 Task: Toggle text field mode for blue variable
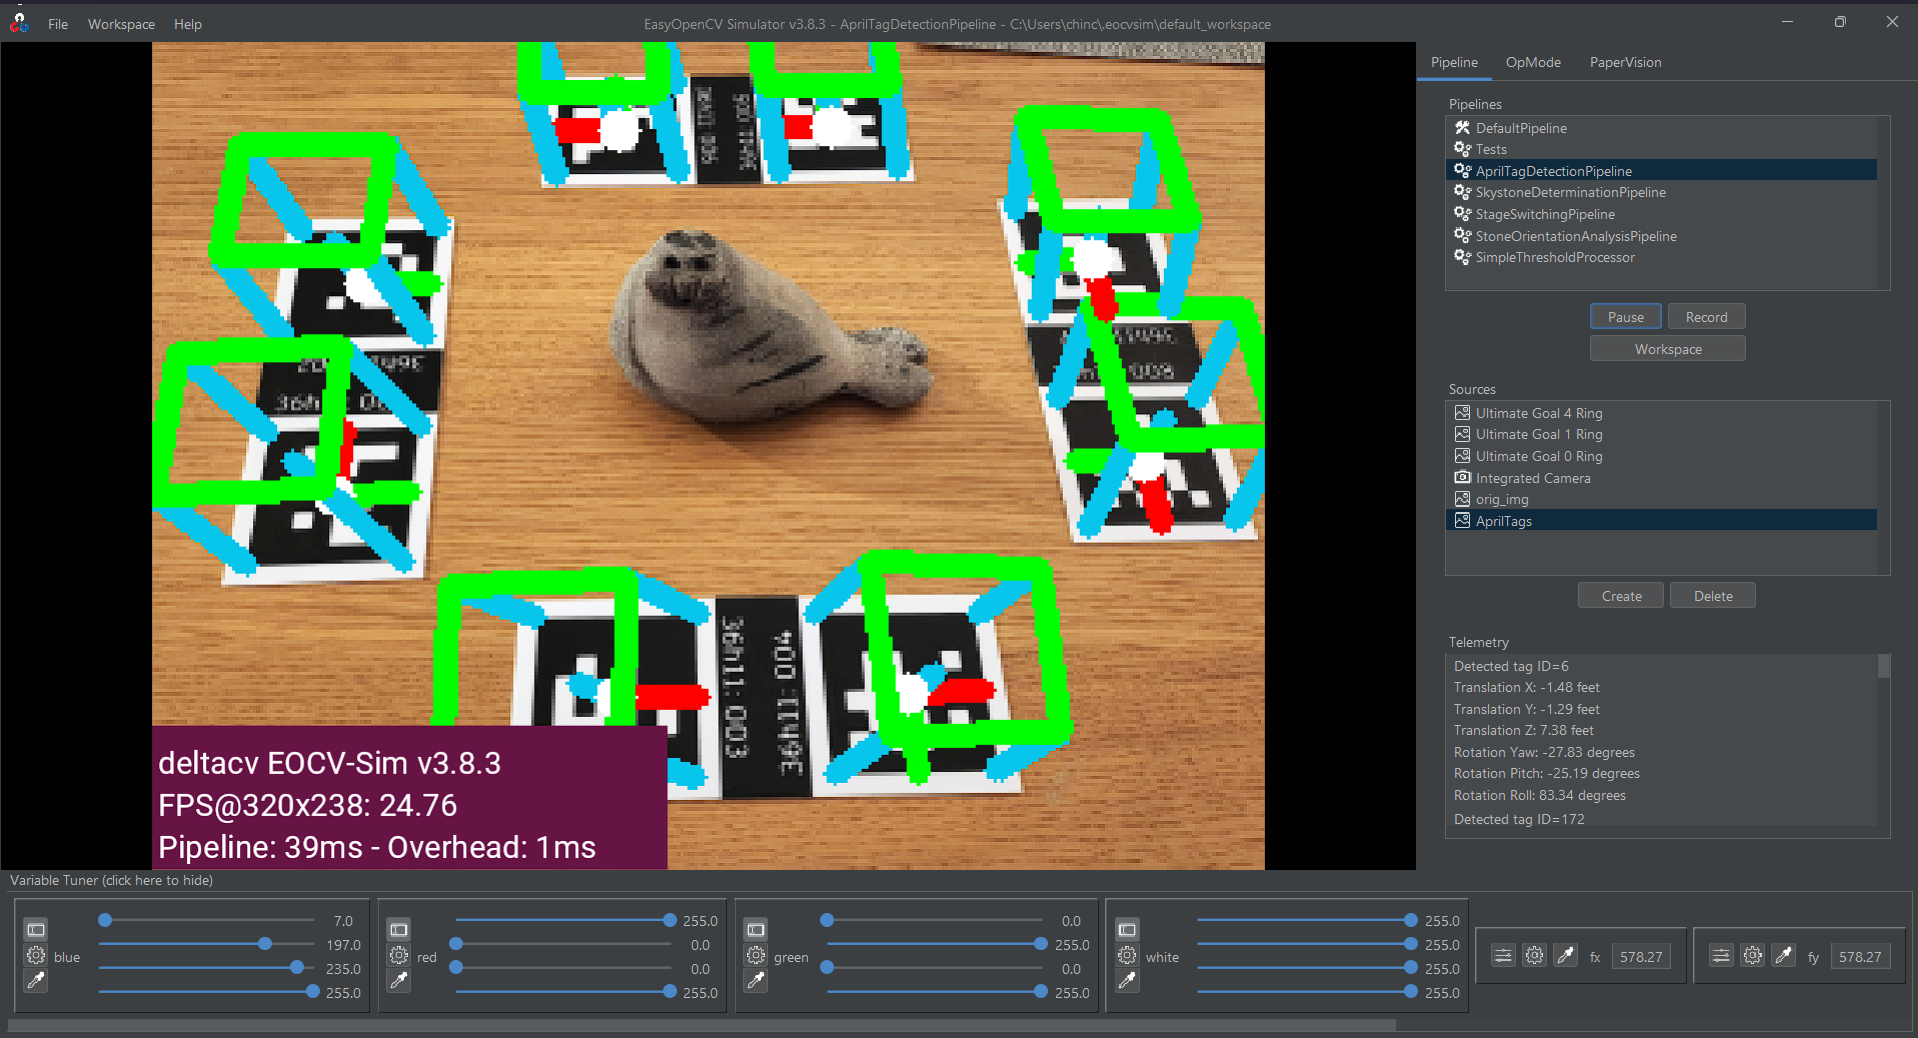click(x=36, y=929)
